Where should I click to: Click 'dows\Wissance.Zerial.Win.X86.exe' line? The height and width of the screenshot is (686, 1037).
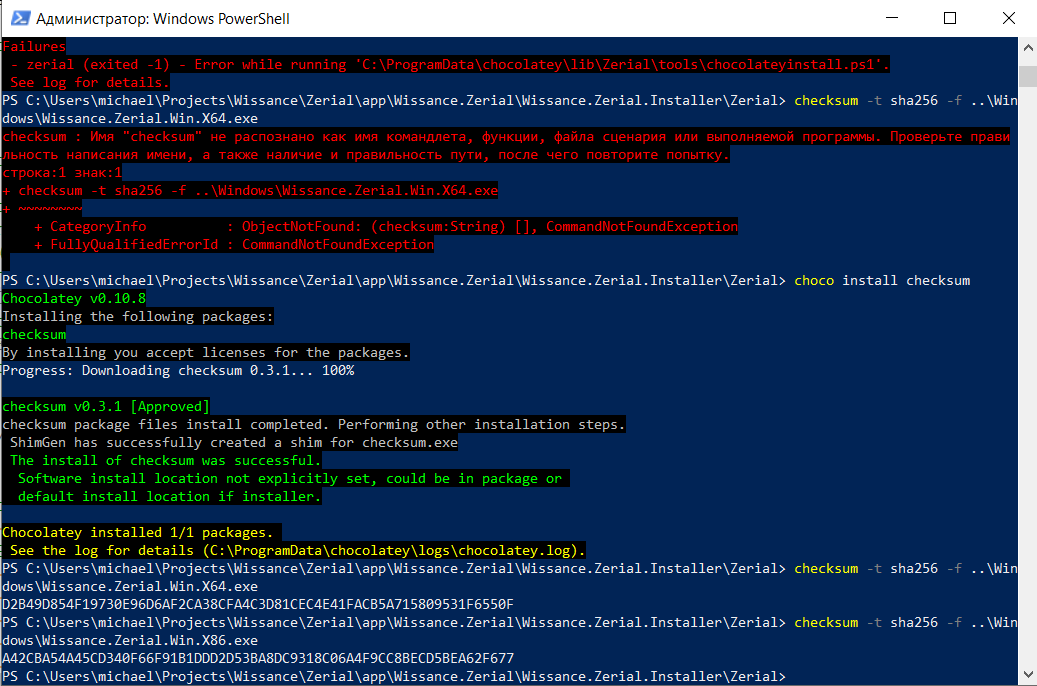130,640
